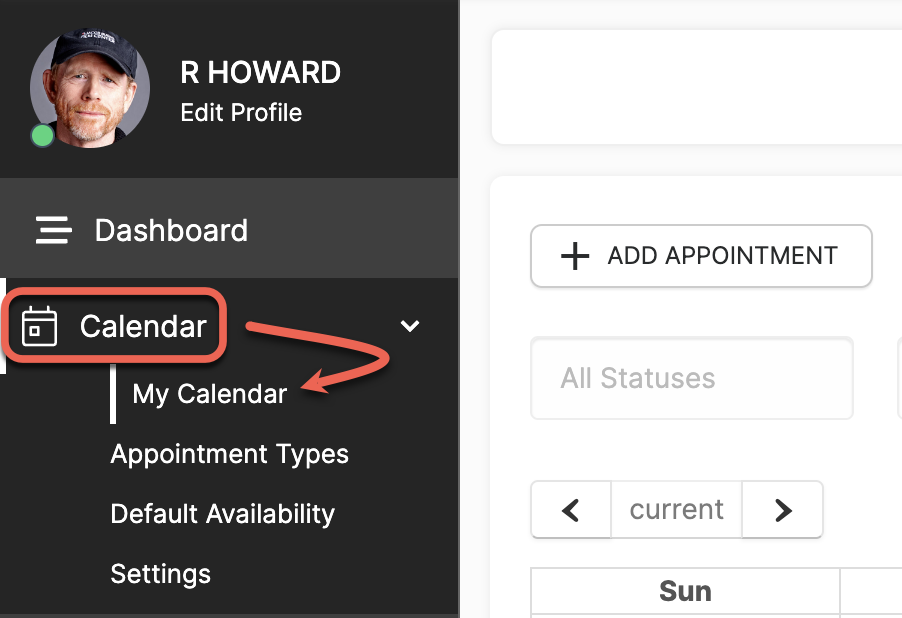Click the R Howard profile picture
Image resolution: width=902 pixels, height=618 pixels.
(90, 88)
